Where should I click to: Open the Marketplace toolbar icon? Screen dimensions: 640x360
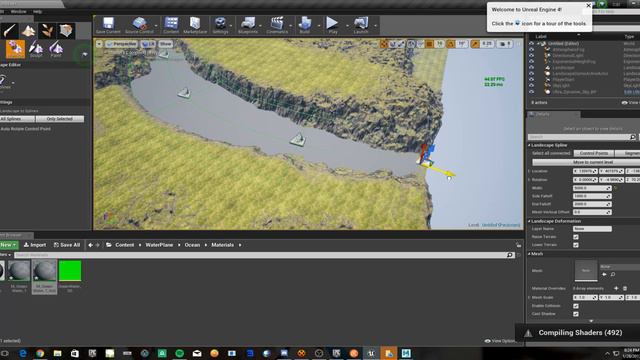195,25
